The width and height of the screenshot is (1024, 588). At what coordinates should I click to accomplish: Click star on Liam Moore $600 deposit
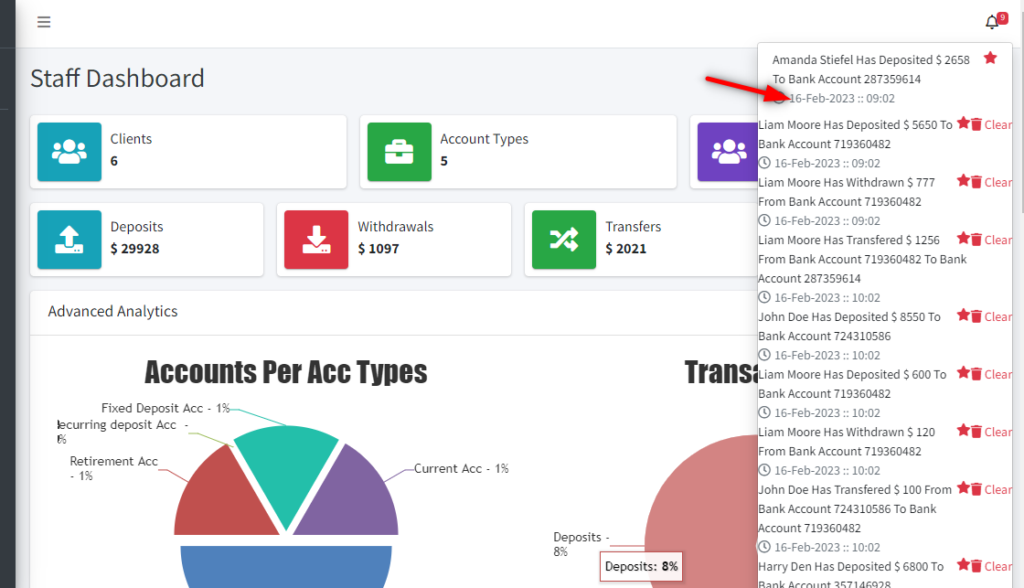(963, 372)
